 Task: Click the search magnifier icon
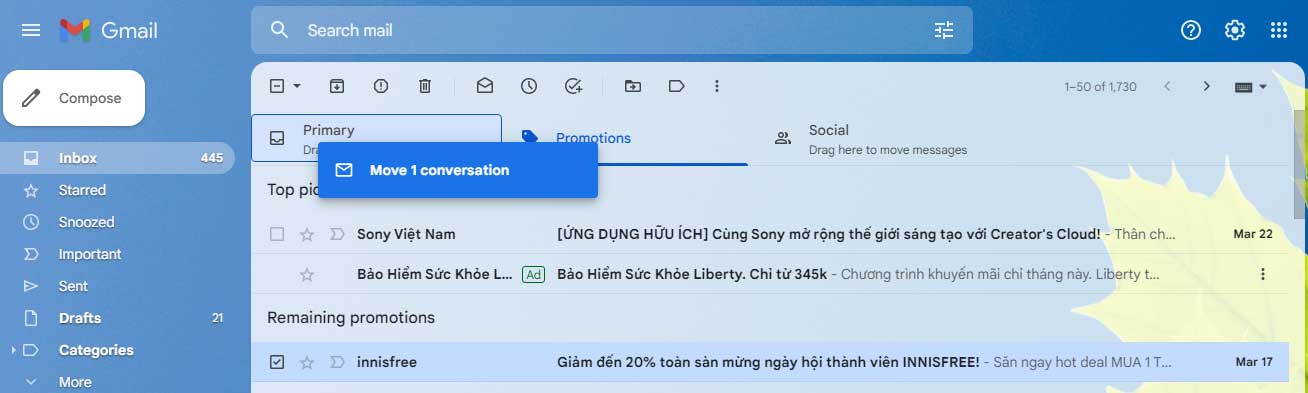(280, 30)
